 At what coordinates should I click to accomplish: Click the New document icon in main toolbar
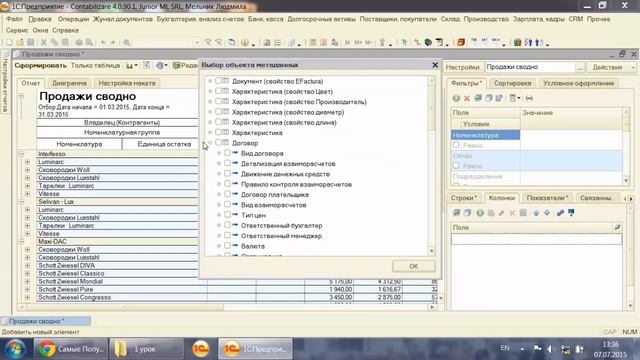coord(9,42)
